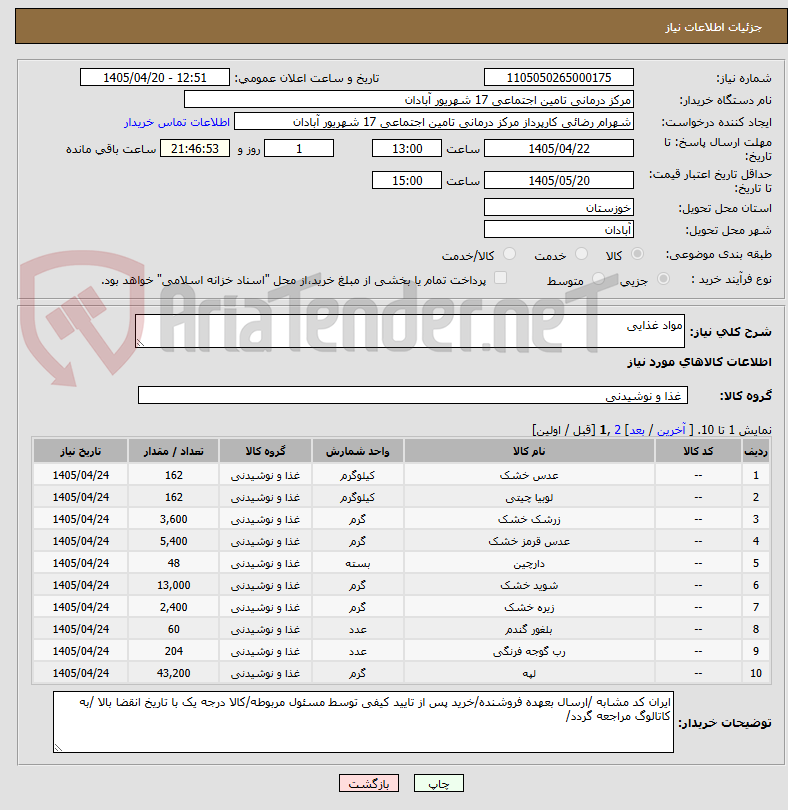
Task: Click the row number 10 cell
Action: click(x=756, y=673)
